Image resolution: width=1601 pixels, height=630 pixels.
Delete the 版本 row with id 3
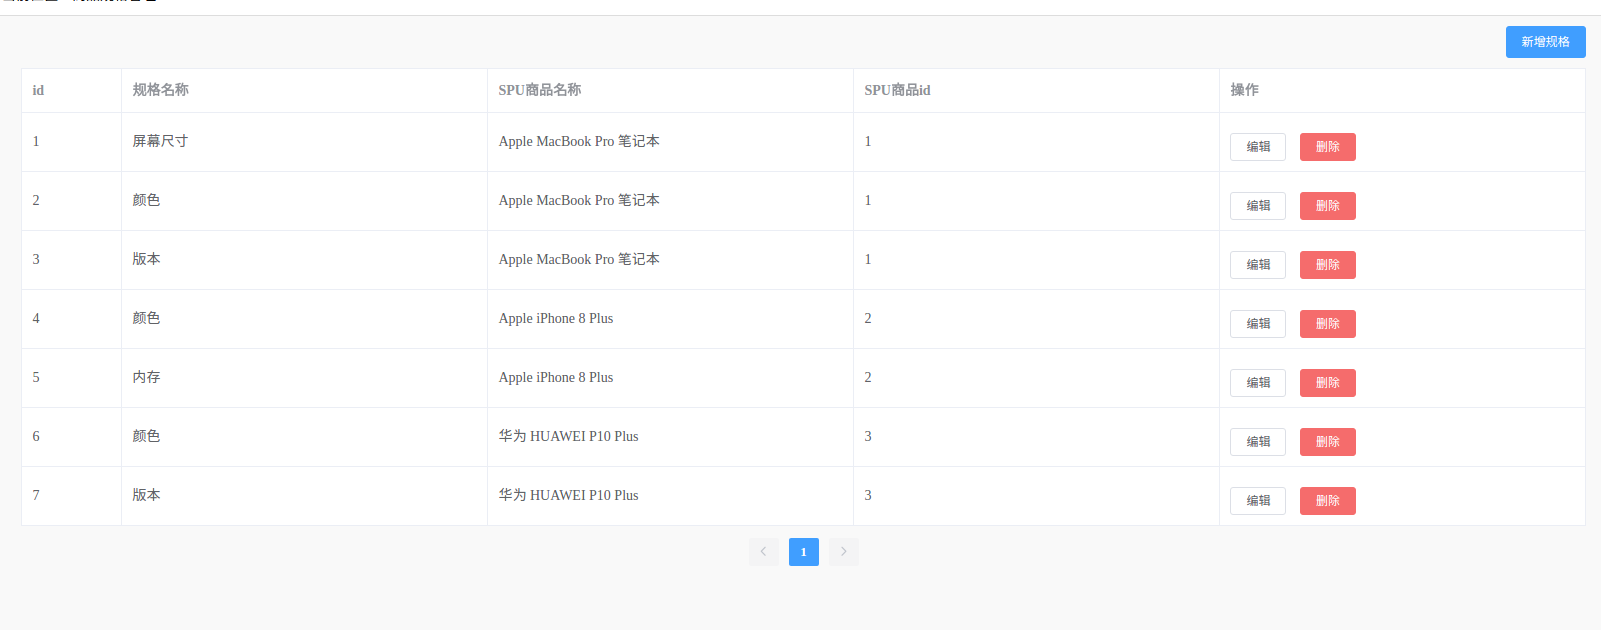pos(1328,265)
